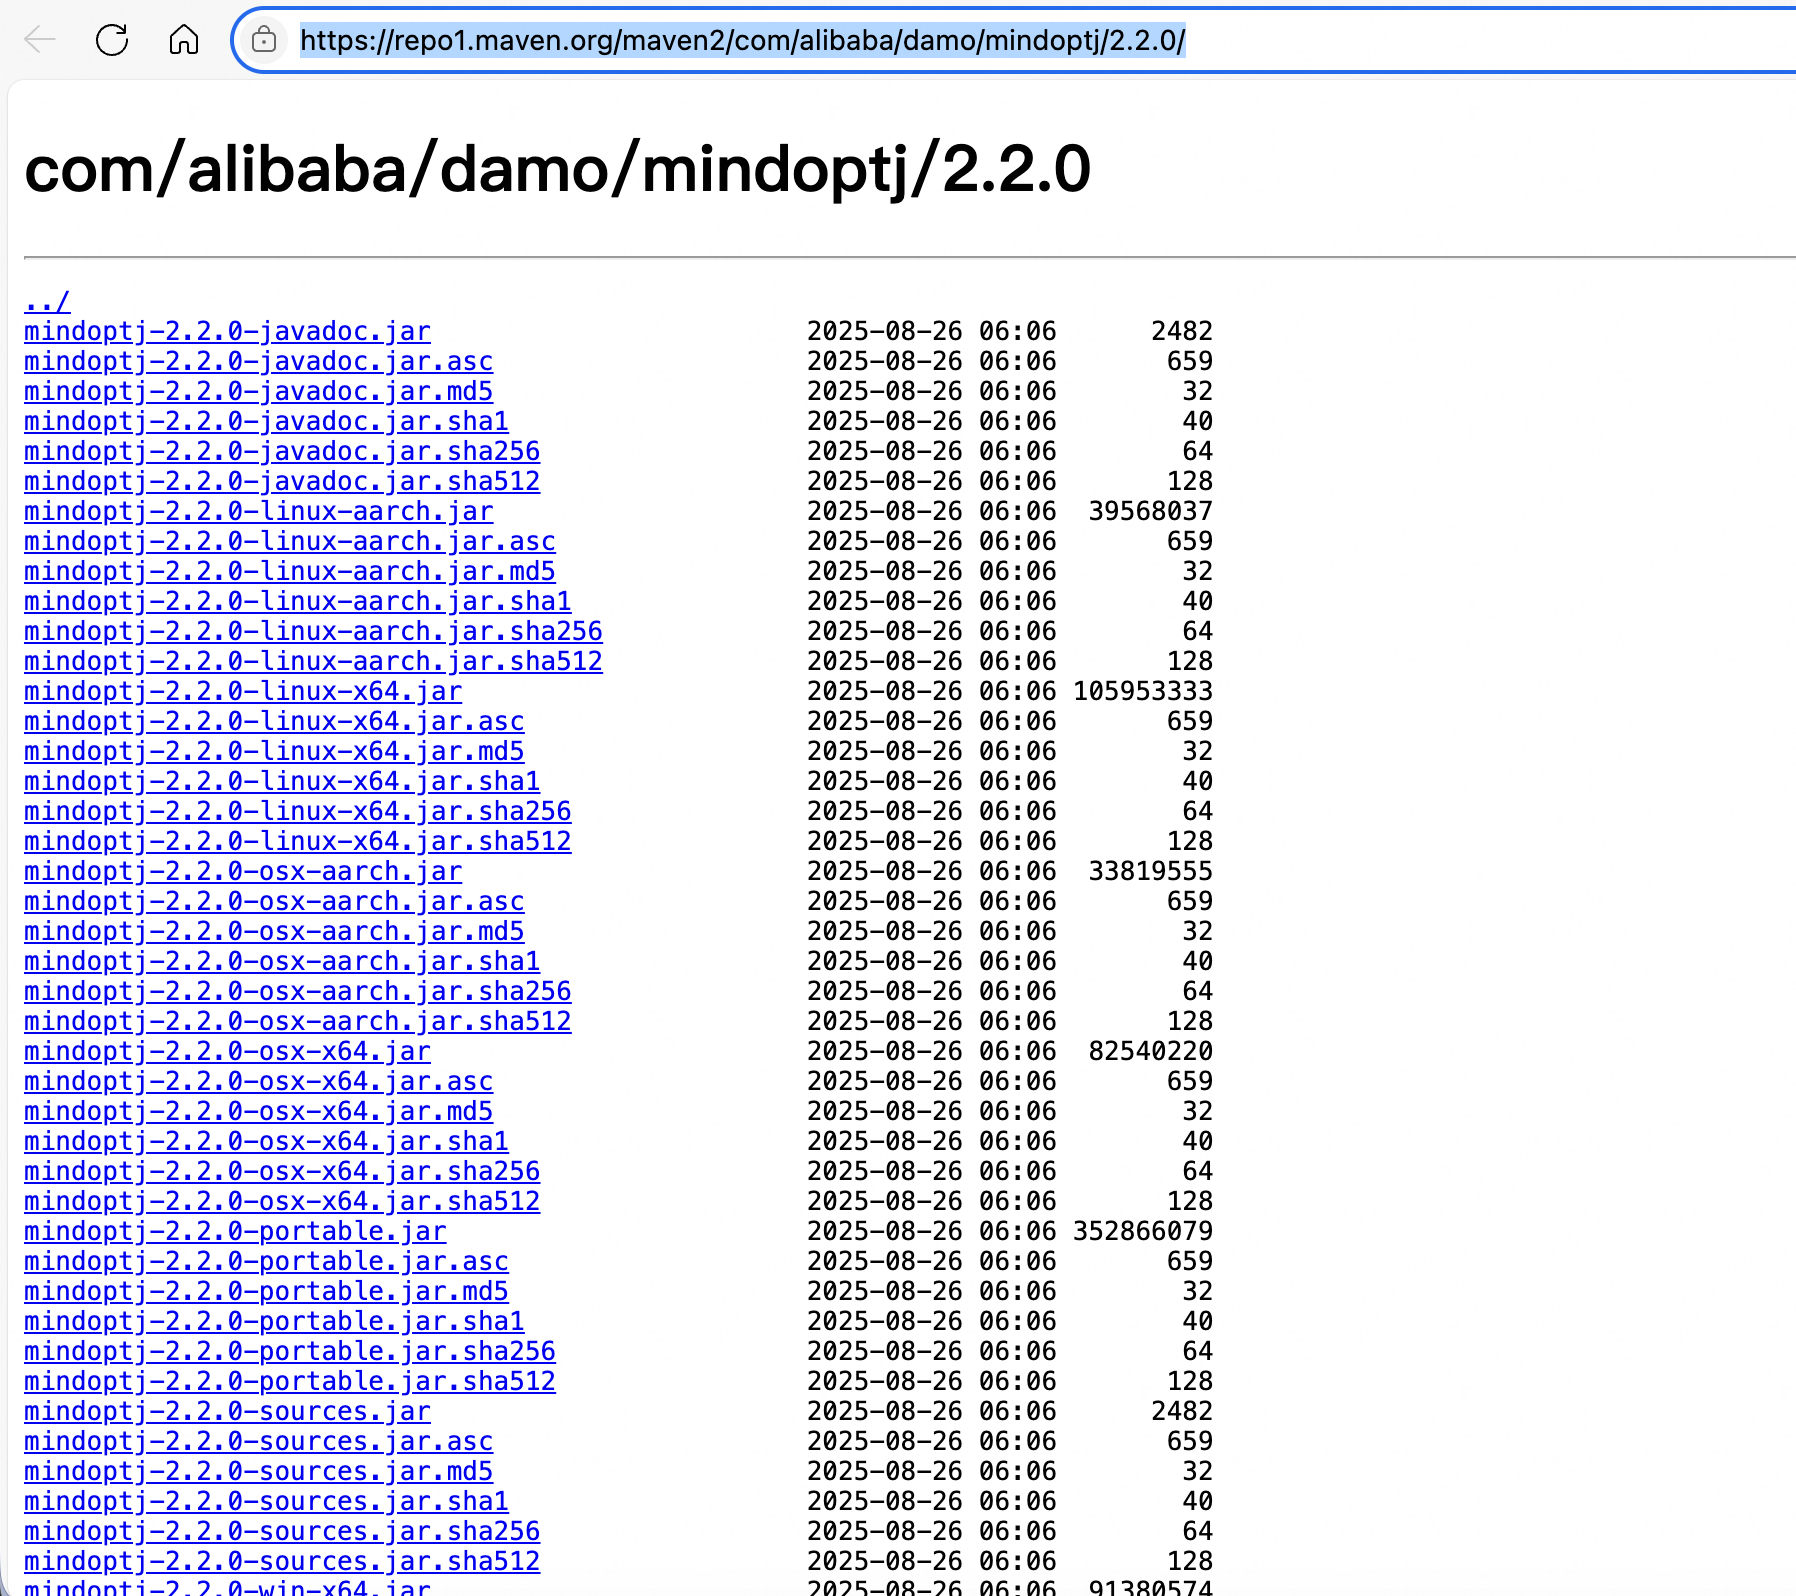Image resolution: width=1796 pixels, height=1596 pixels.
Task: Select the date of the javadoc.jar row
Action: coord(932,331)
